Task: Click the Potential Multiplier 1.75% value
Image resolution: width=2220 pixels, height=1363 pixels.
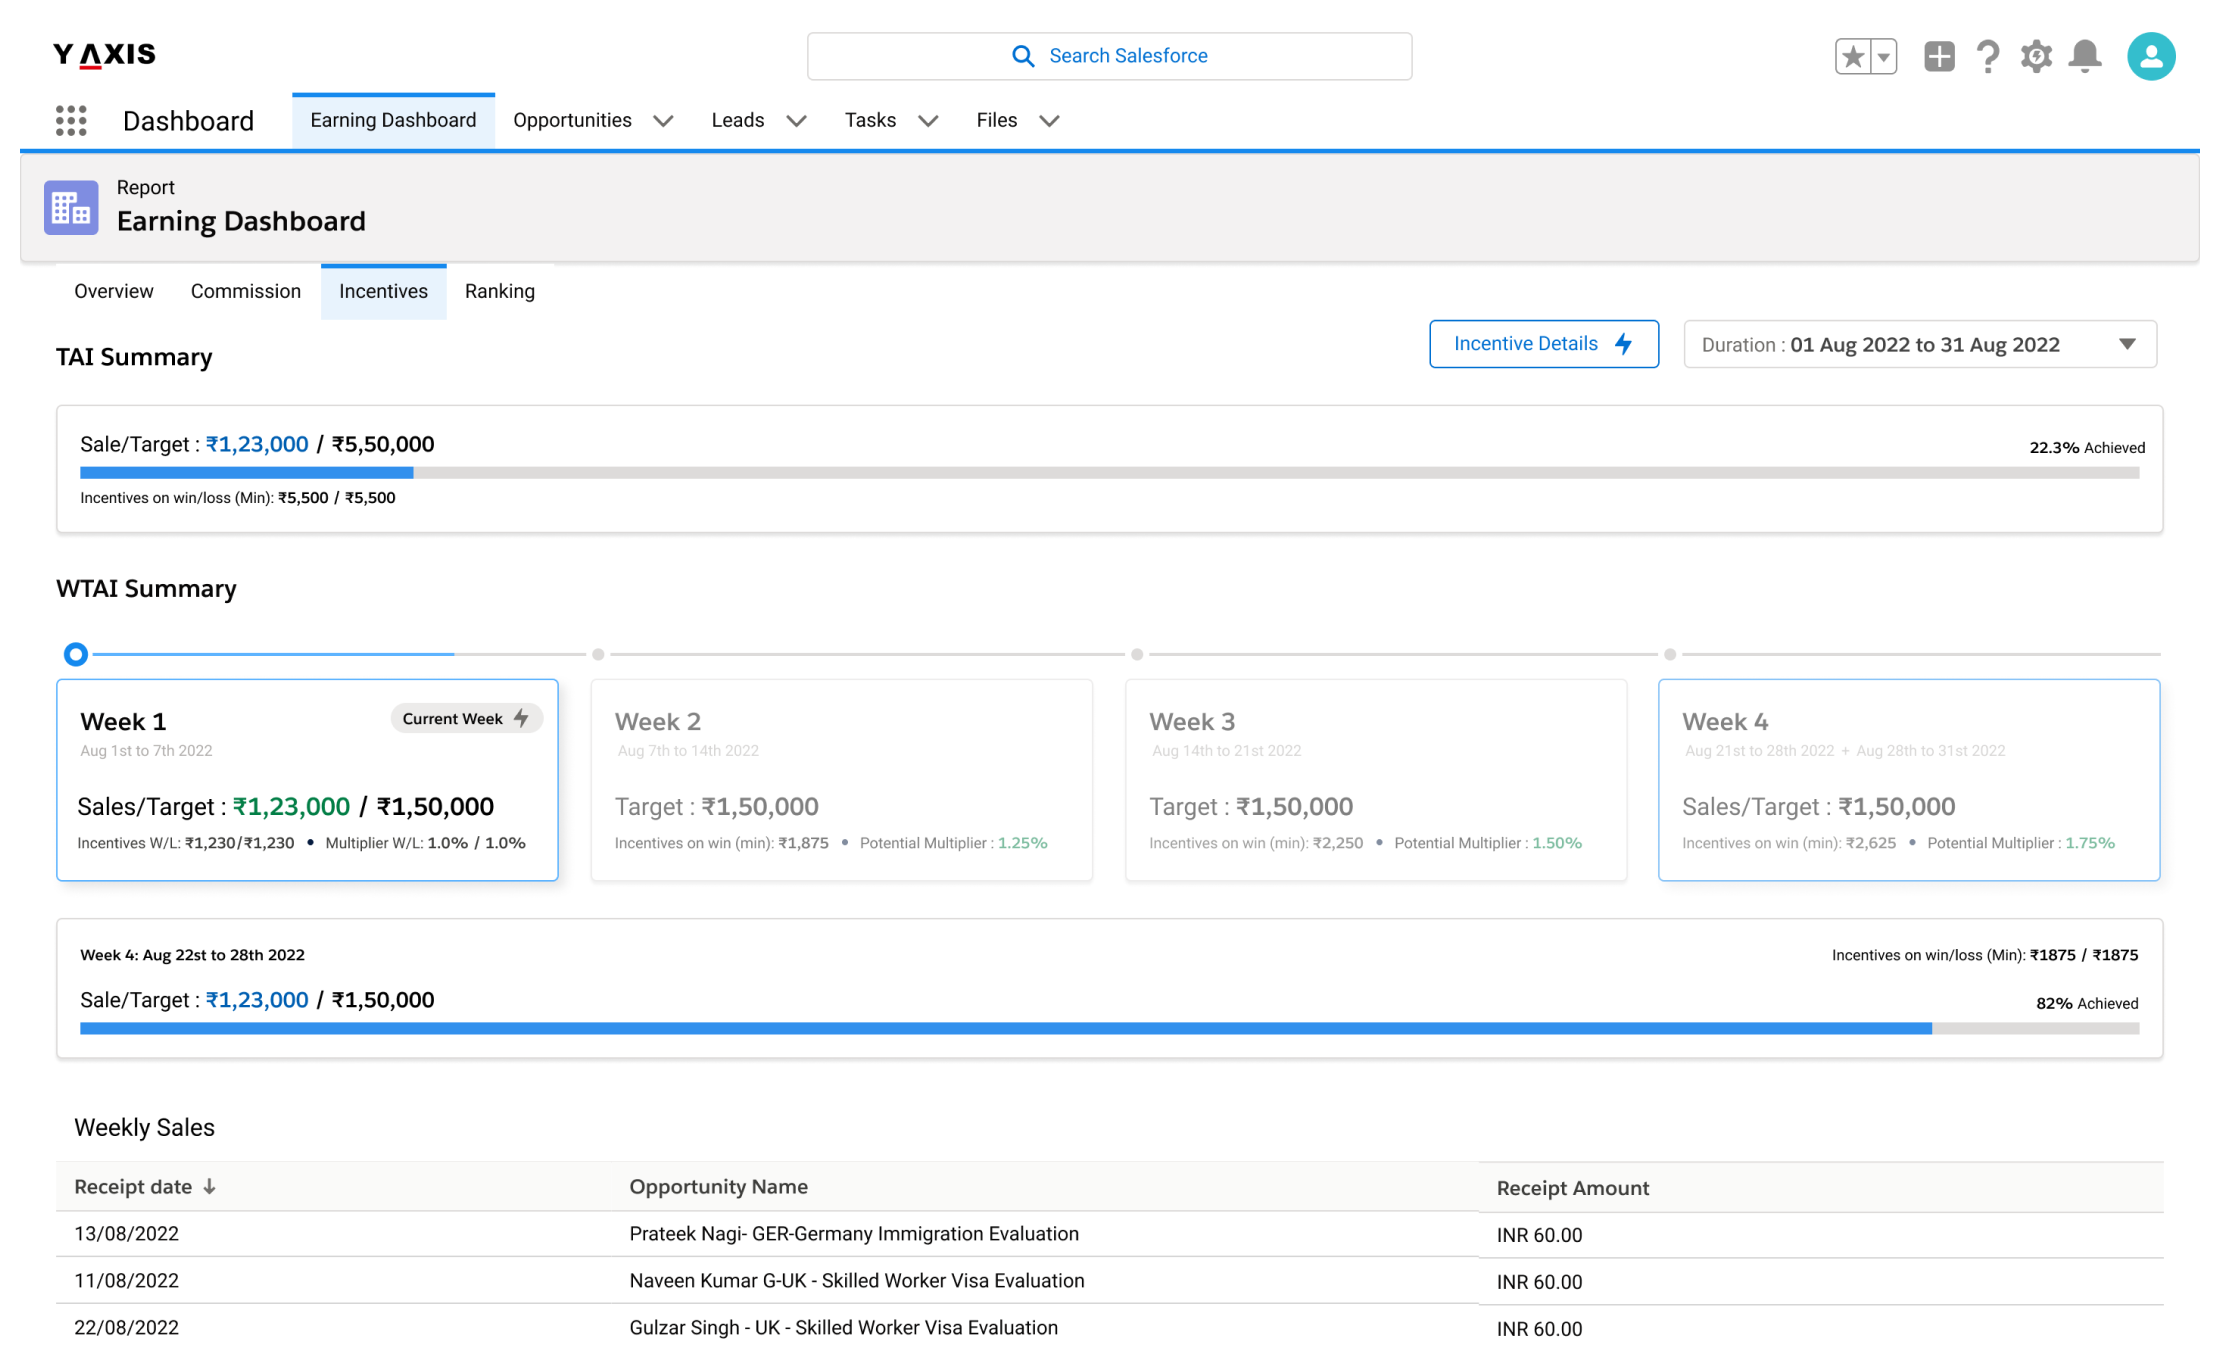Action: (x=2090, y=843)
